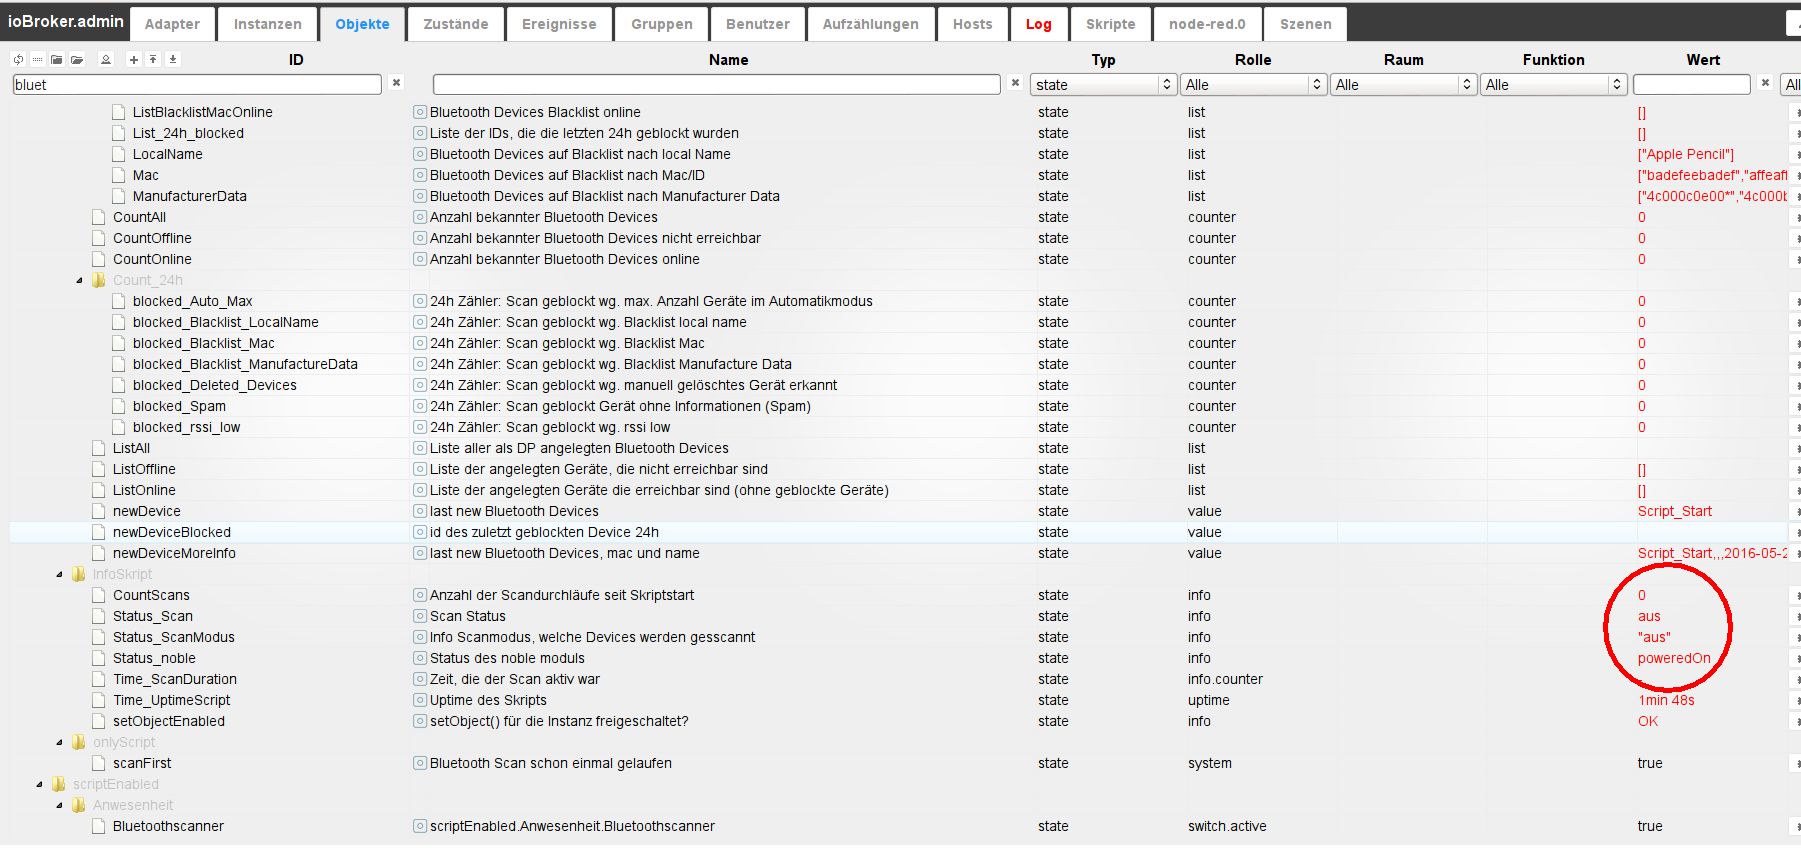Click file icon next to CountAll
The image size is (1801, 851).
tap(99, 217)
